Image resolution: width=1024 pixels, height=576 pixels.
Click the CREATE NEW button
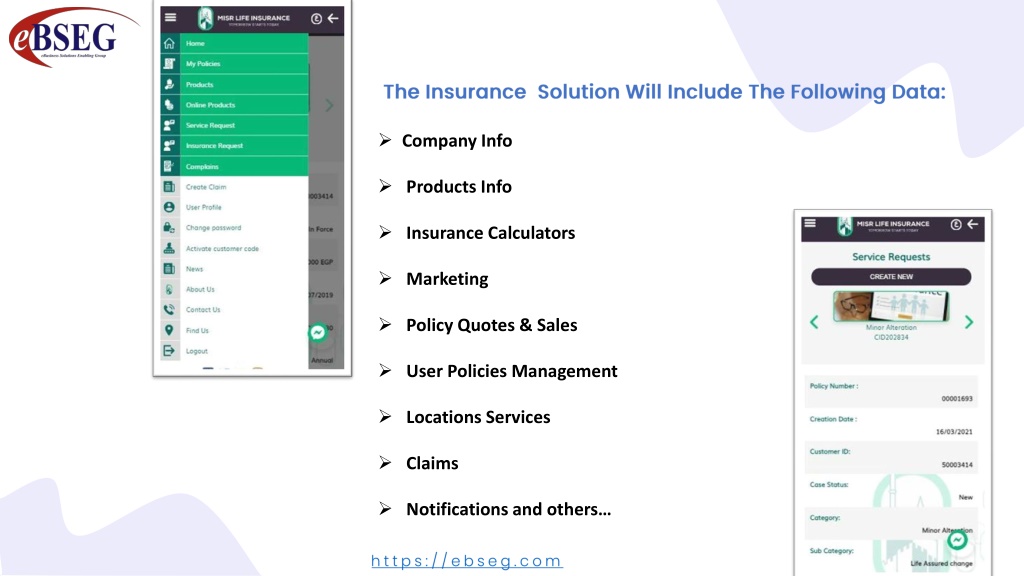[x=891, y=277]
